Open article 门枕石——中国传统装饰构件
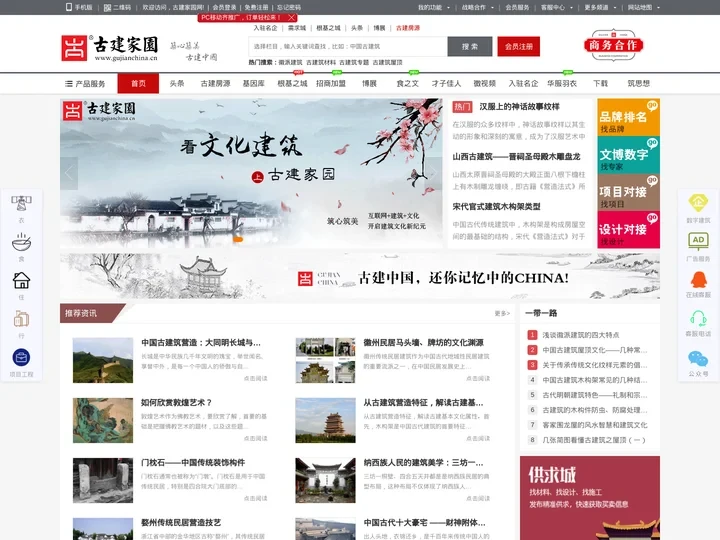This screenshot has height=540, width=720. pos(193,462)
